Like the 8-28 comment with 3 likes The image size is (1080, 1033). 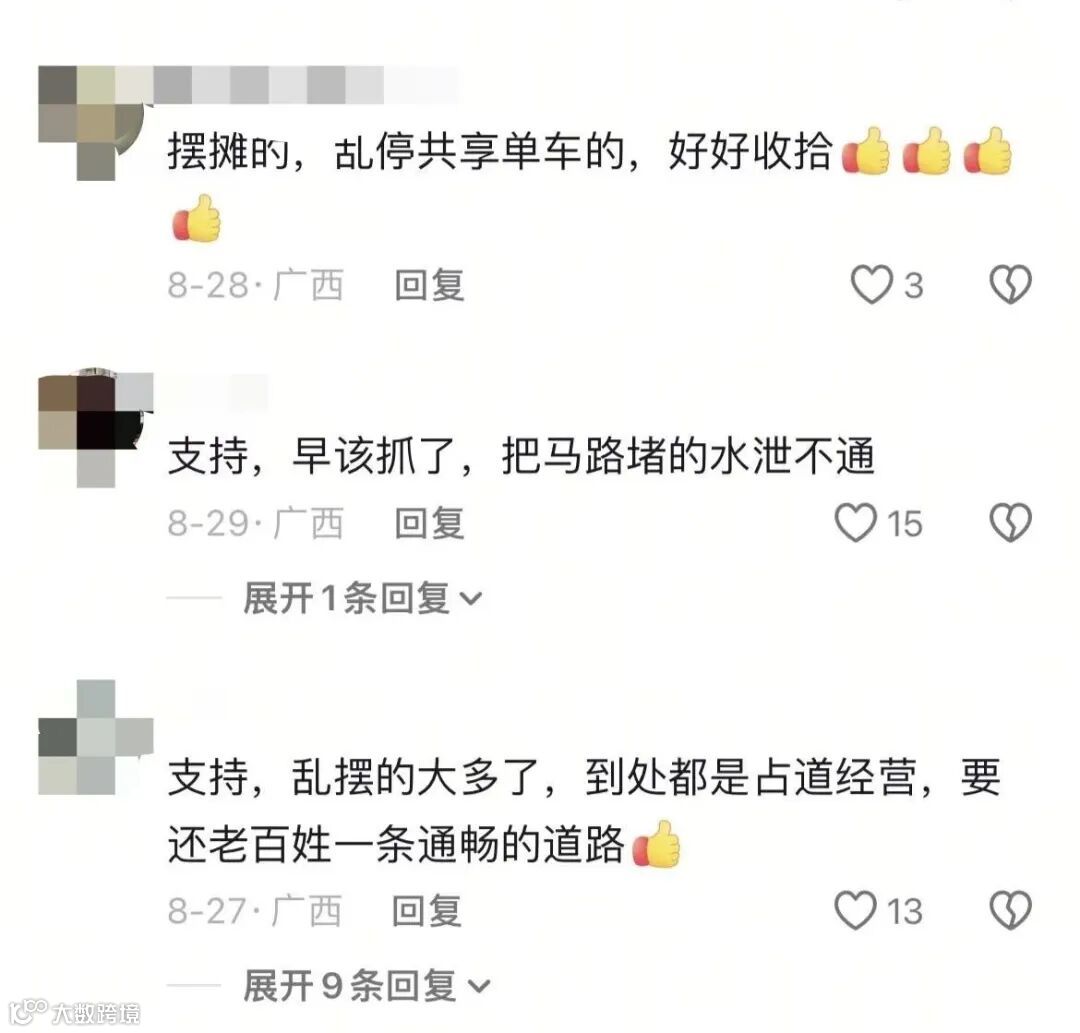(x=871, y=284)
